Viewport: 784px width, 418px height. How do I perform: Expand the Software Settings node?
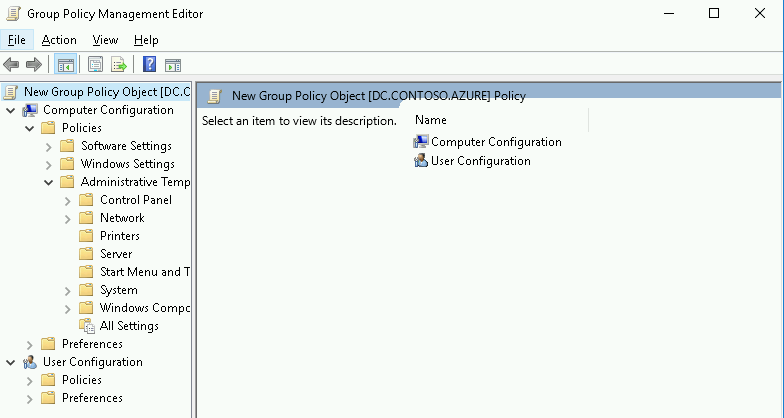point(48,146)
